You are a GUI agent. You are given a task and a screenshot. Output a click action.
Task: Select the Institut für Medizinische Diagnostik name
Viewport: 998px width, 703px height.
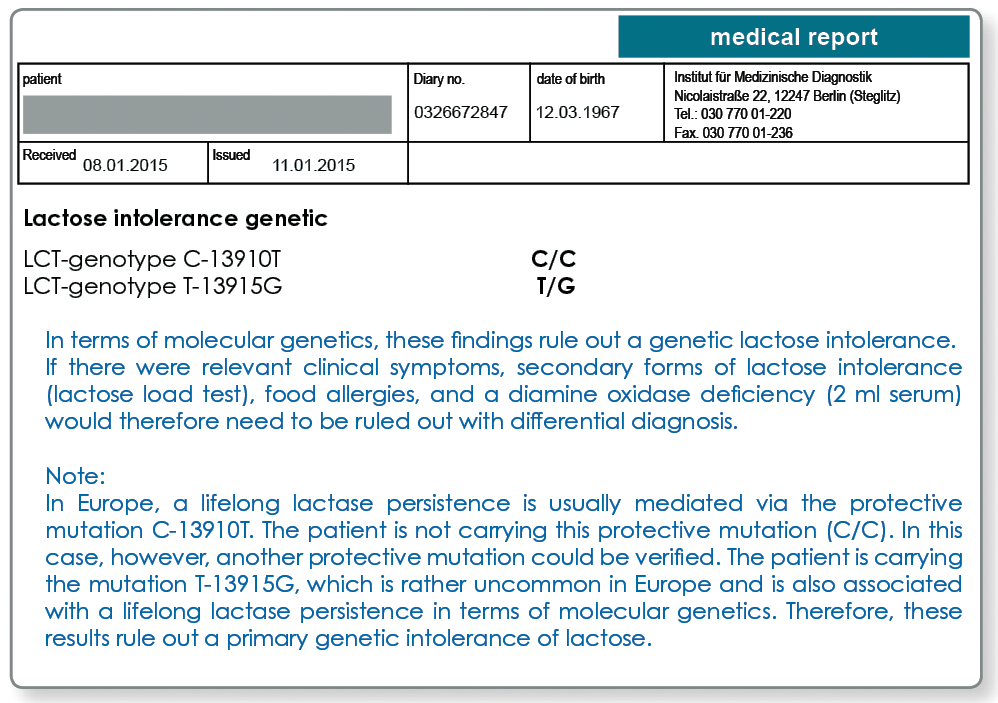point(773,77)
